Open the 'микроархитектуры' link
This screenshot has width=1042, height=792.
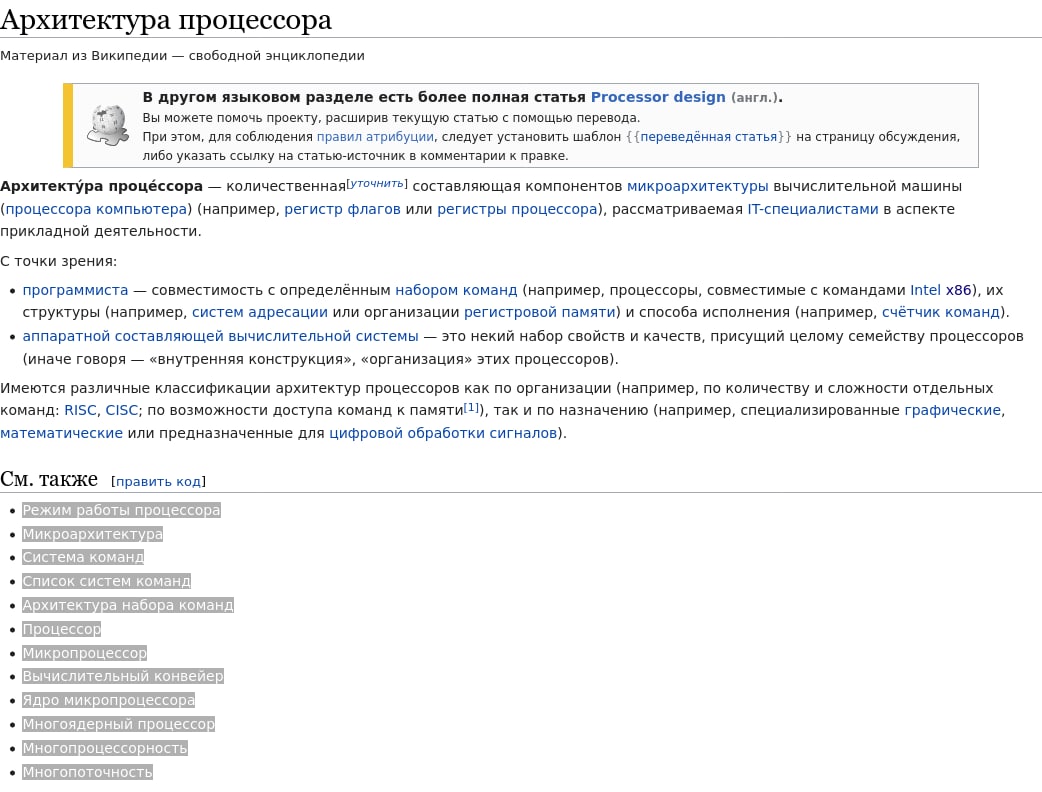pyautogui.click(x=697, y=186)
